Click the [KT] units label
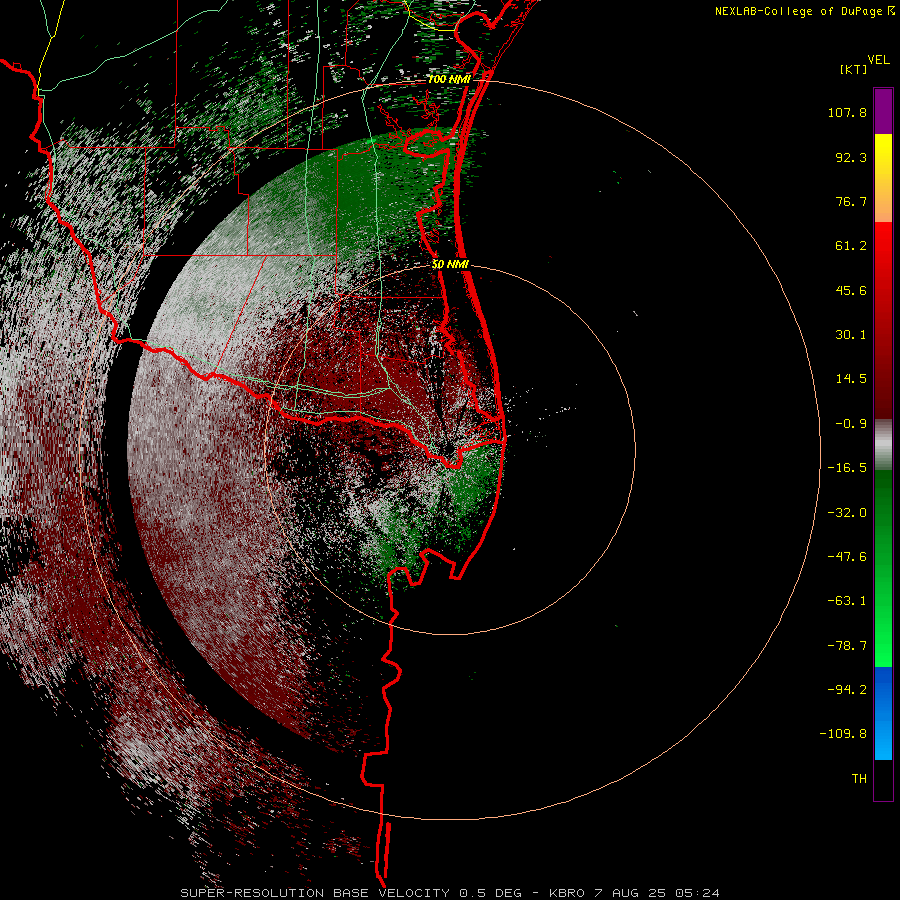Viewport: 900px width, 900px height. tap(853, 69)
